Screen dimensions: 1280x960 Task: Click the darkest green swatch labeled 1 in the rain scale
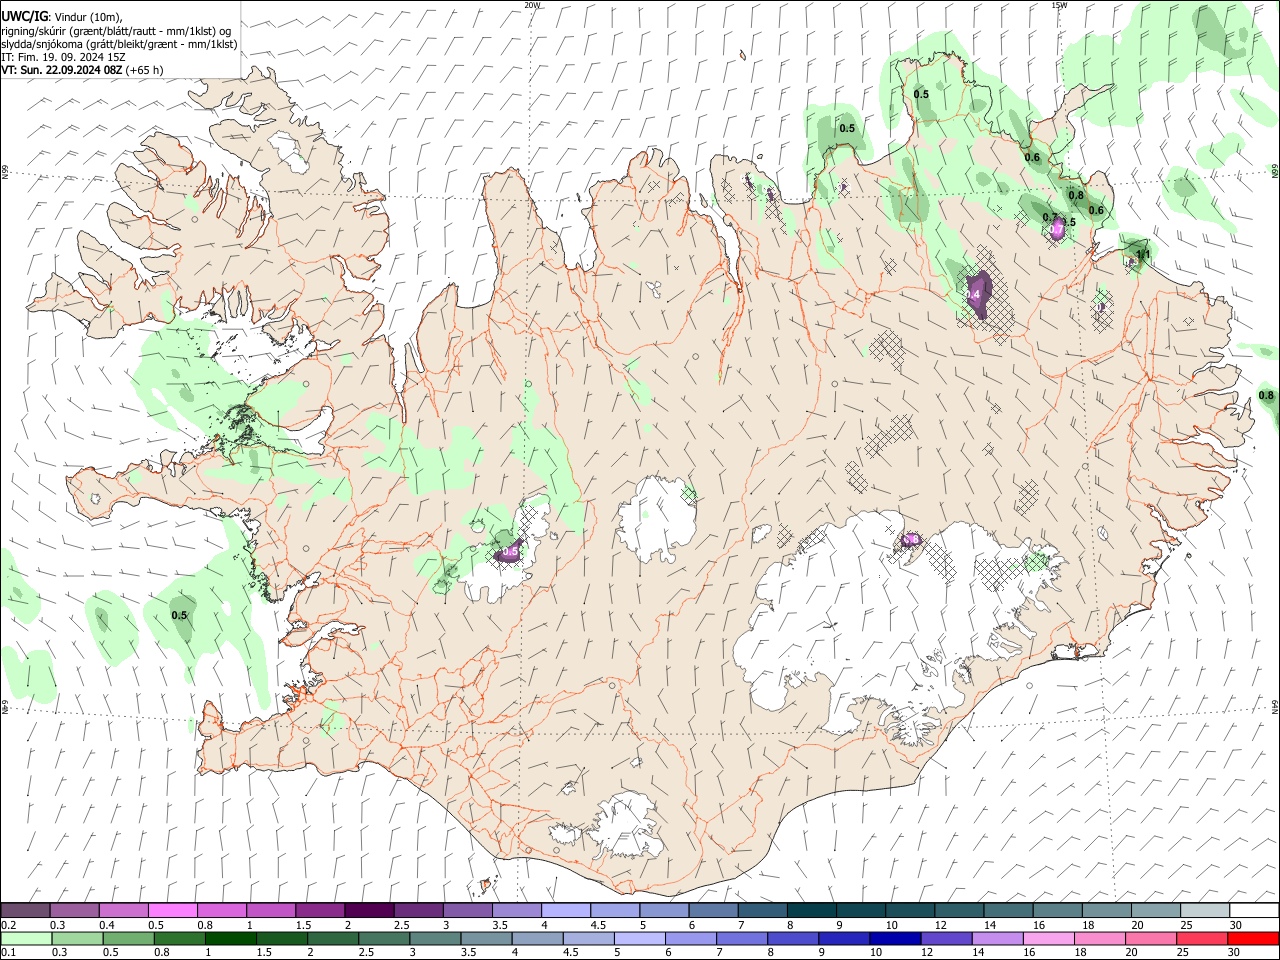(230, 938)
